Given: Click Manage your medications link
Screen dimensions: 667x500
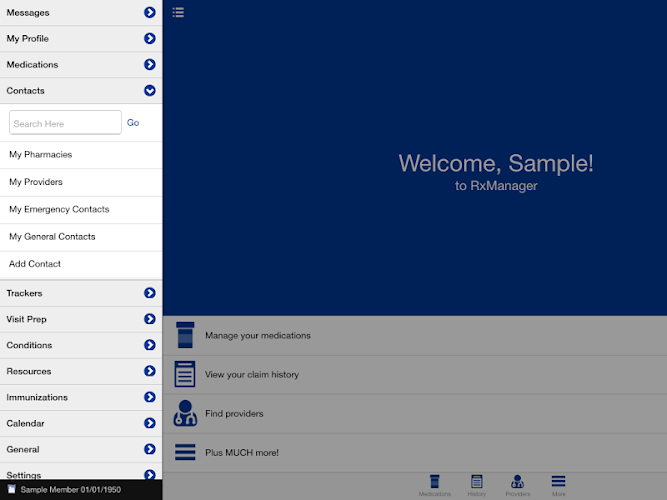Looking at the screenshot, I should (x=258, y=335).
